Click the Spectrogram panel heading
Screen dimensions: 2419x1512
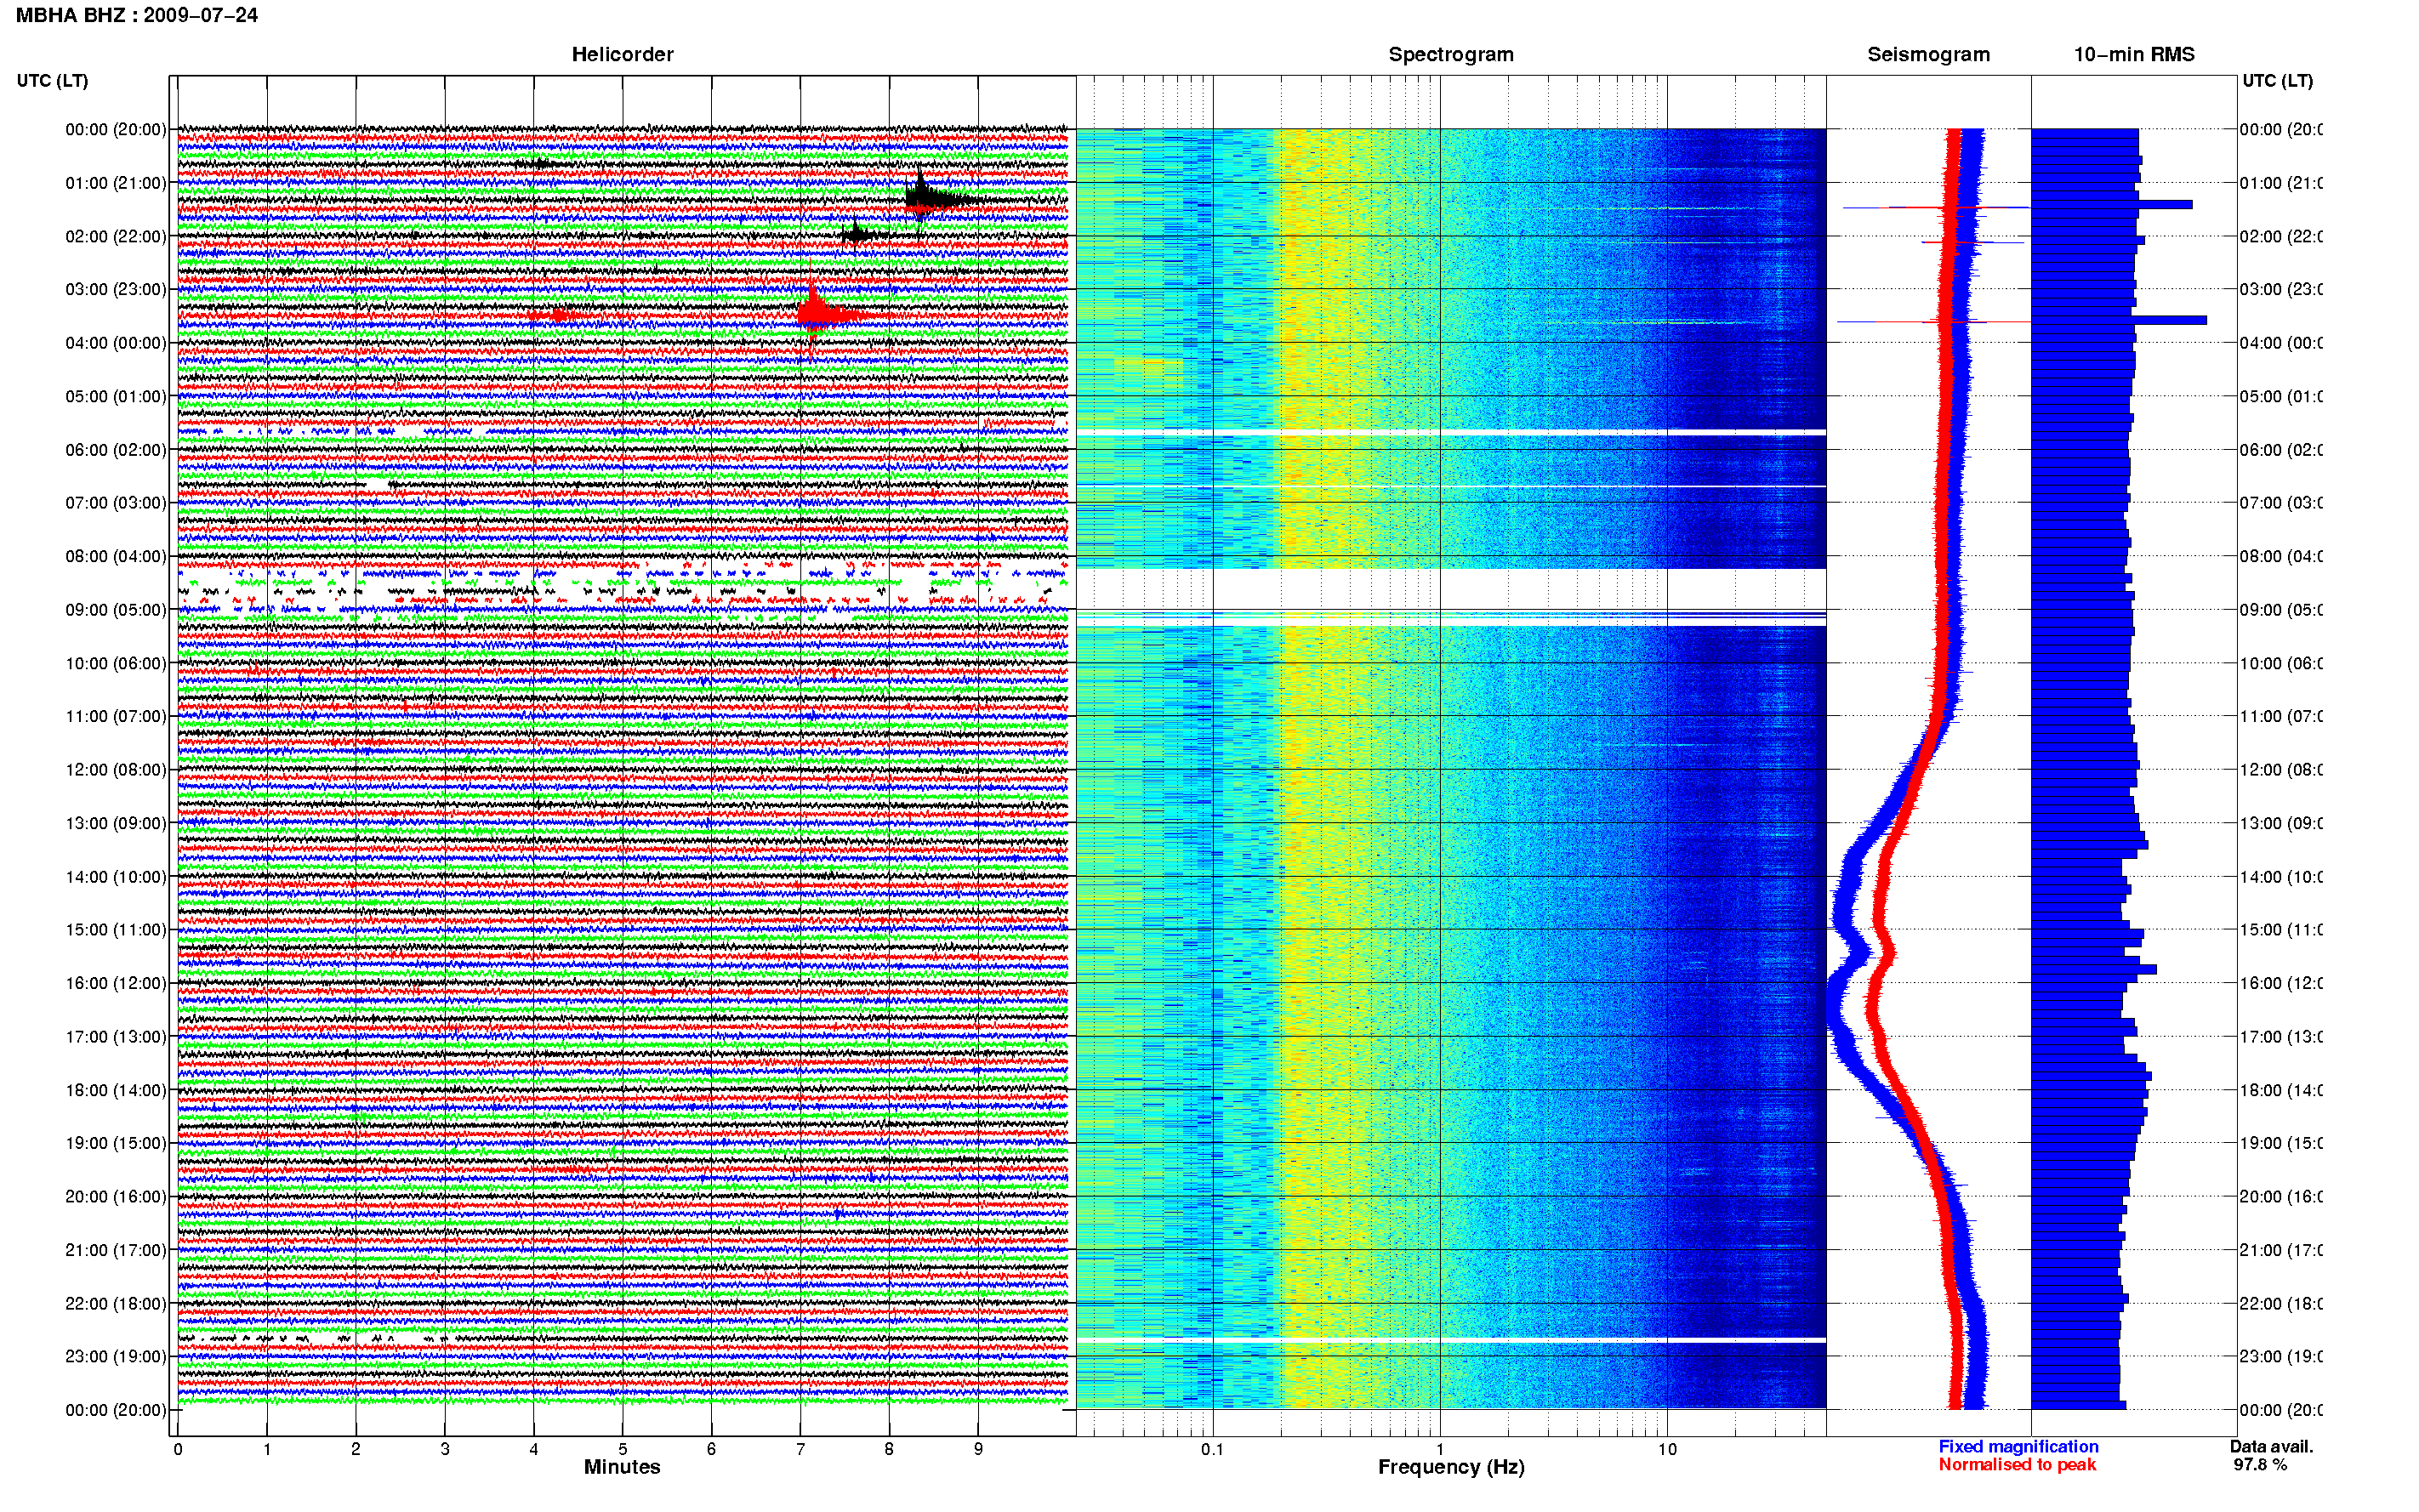1450,54
